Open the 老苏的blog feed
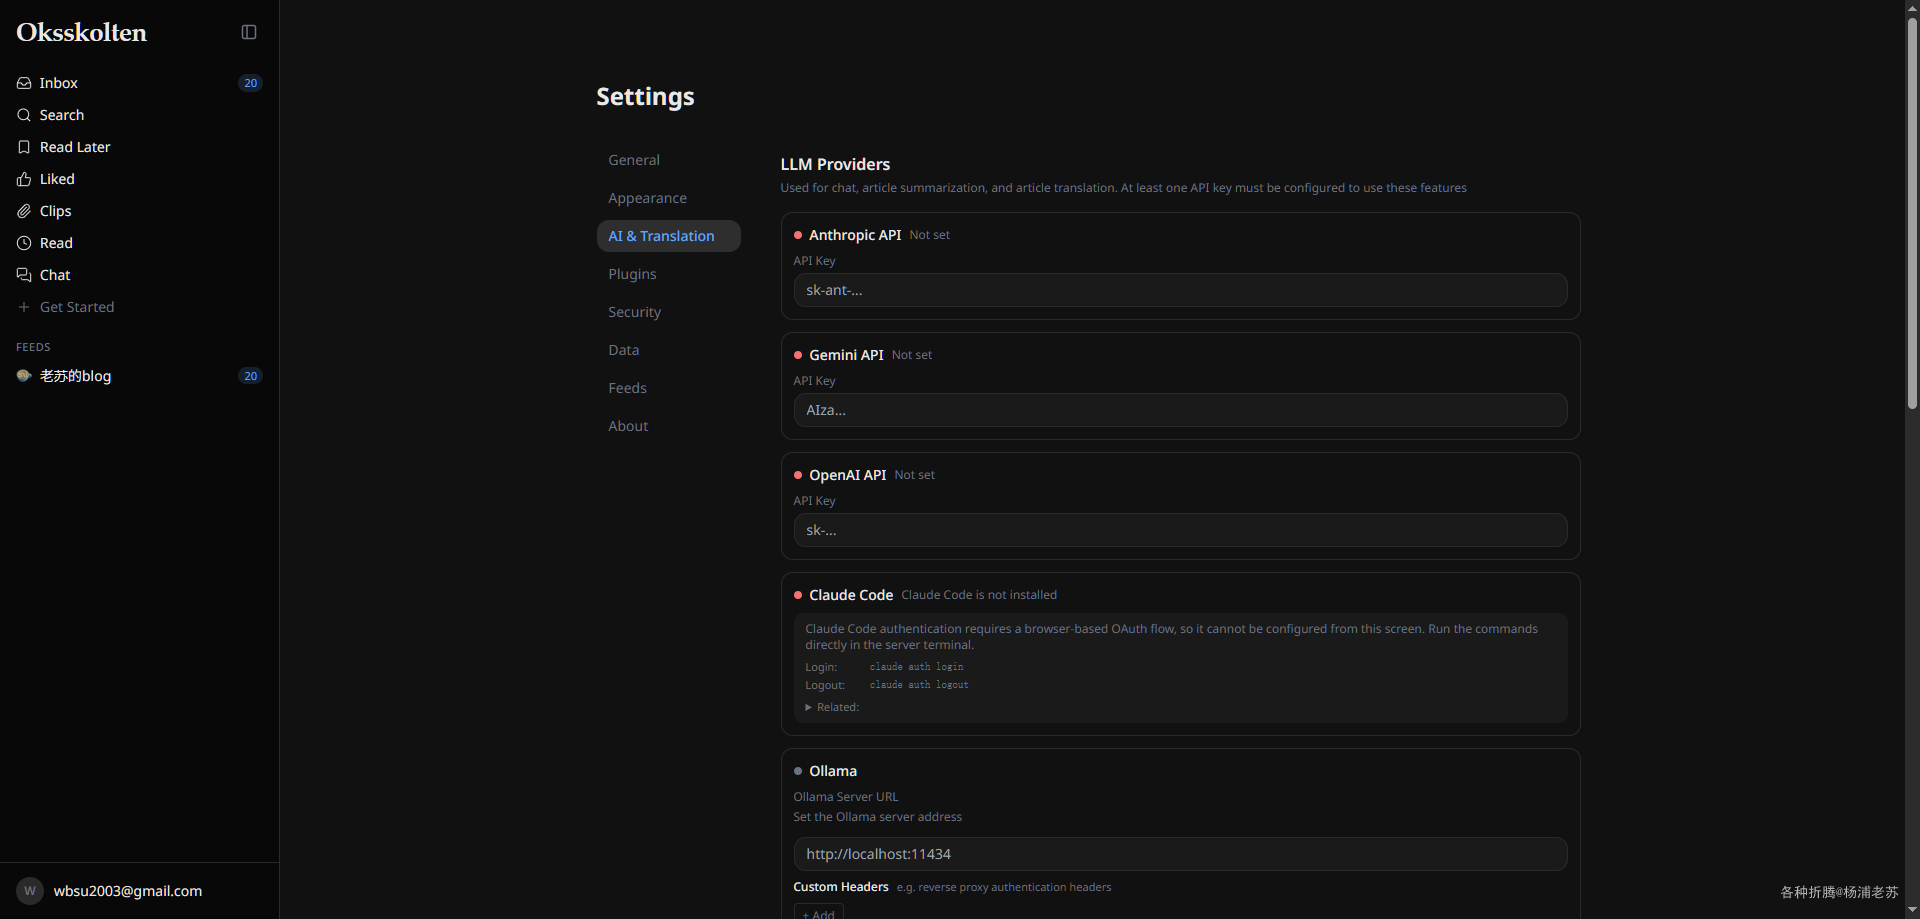Image resolution: width=1920 pixels, height=919 pixels. (x=139, y=376)
